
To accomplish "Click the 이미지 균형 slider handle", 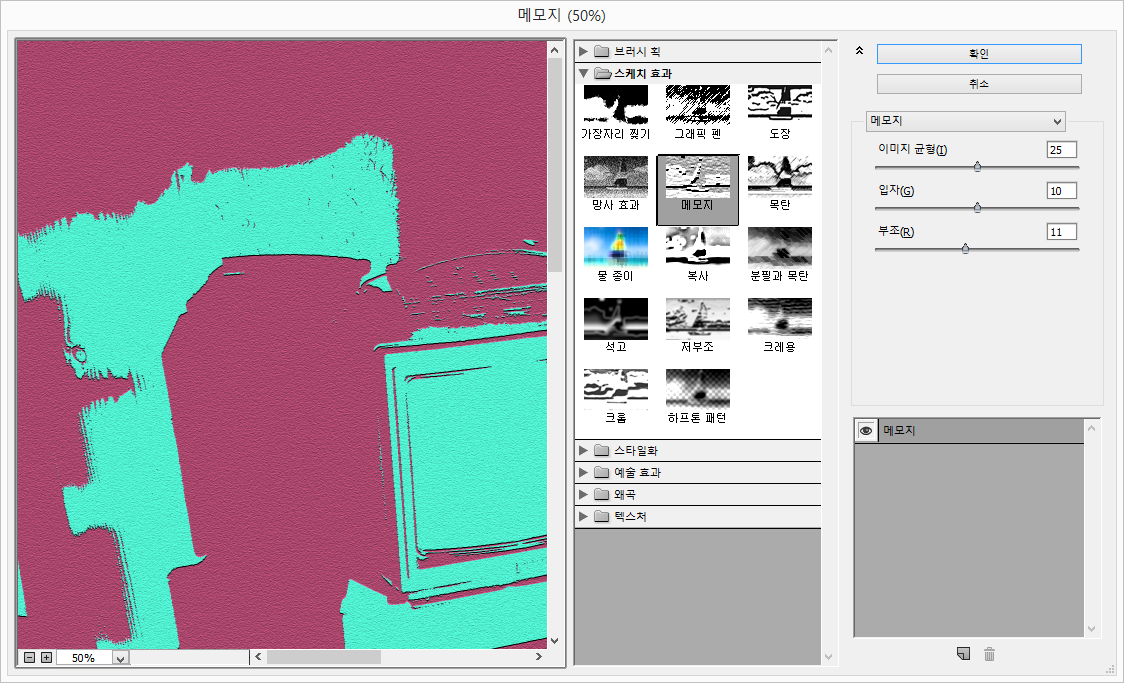I will tap(977, 167).
